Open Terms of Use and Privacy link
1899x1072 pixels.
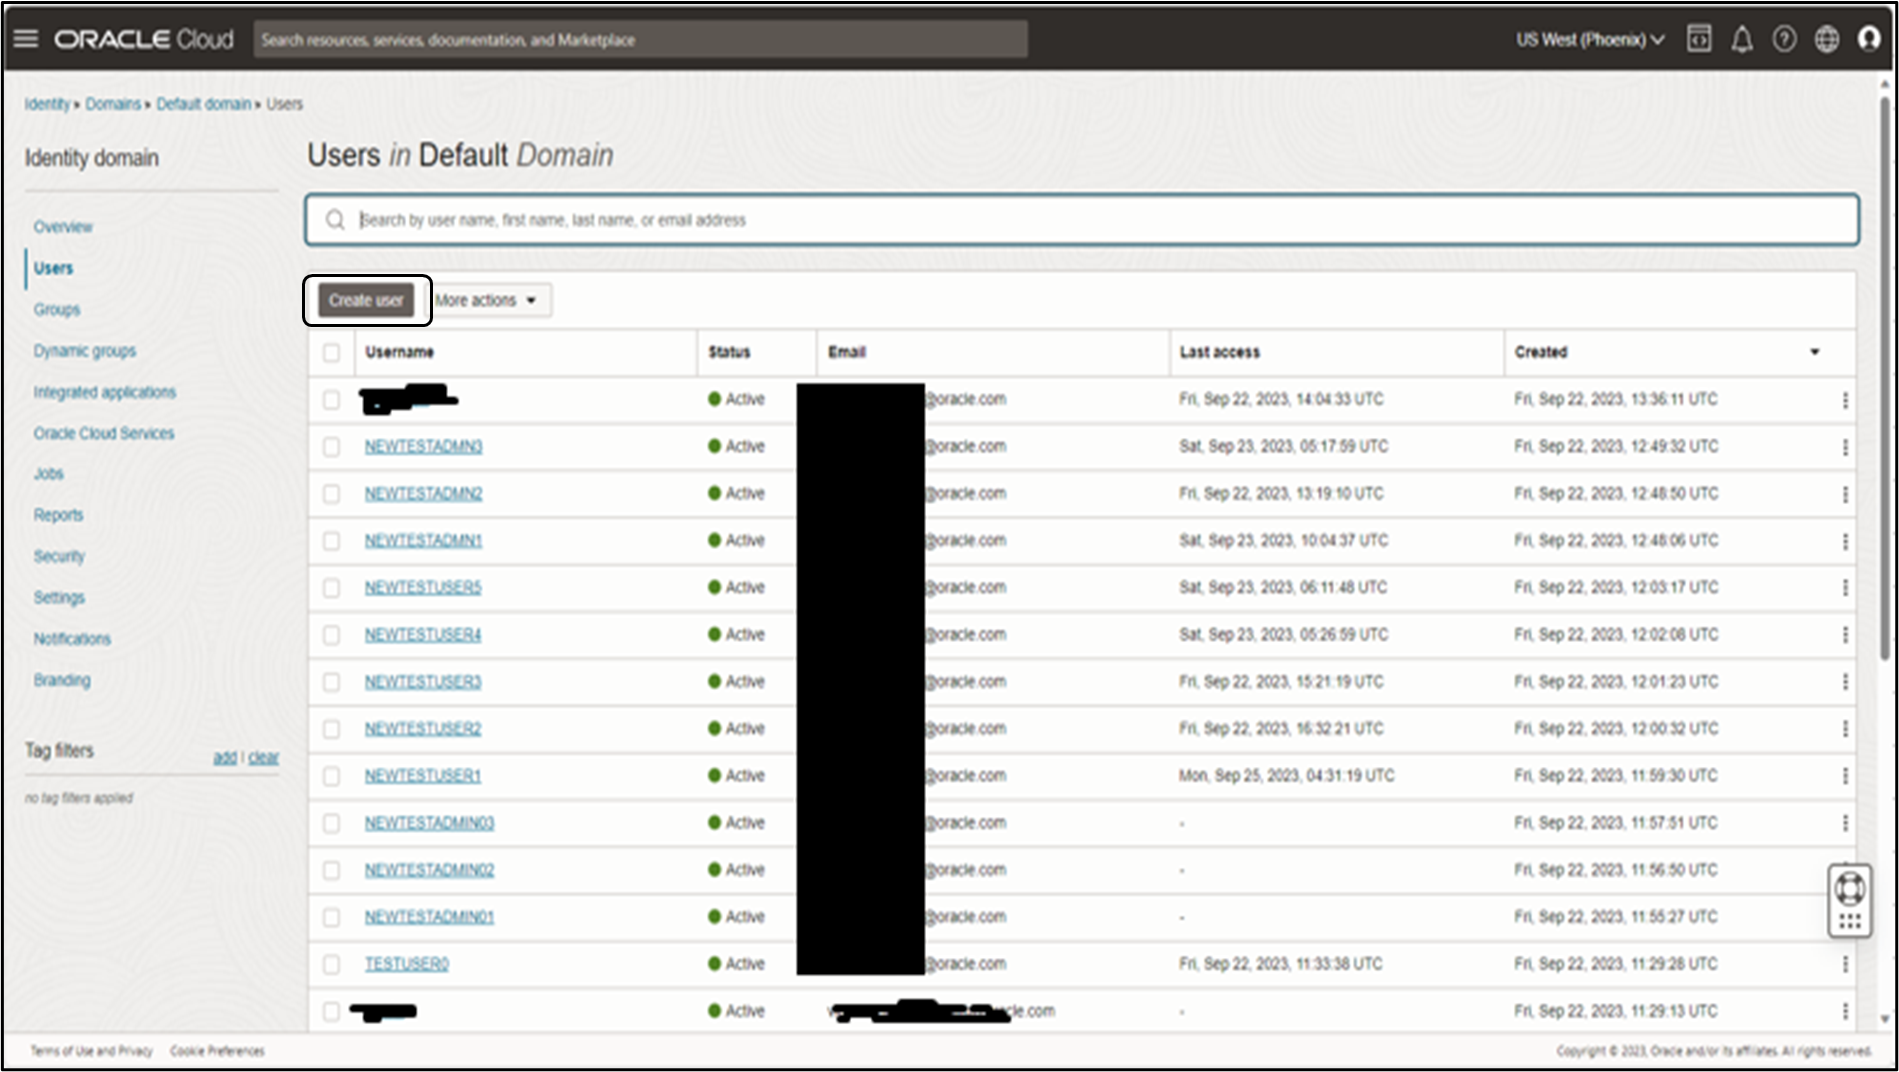coord(92,1051)
